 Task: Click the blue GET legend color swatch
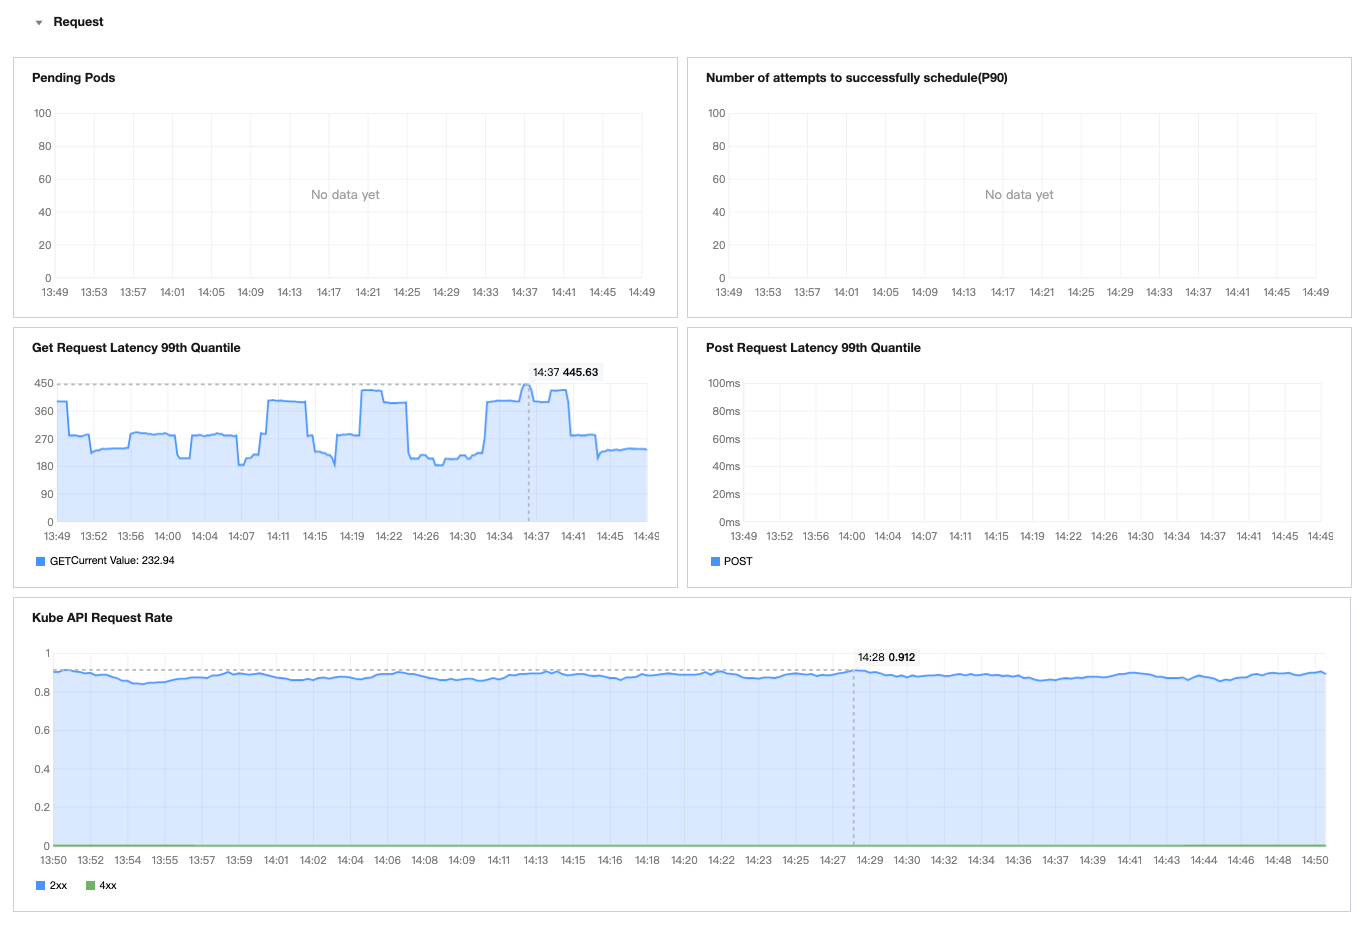[41, 561]
